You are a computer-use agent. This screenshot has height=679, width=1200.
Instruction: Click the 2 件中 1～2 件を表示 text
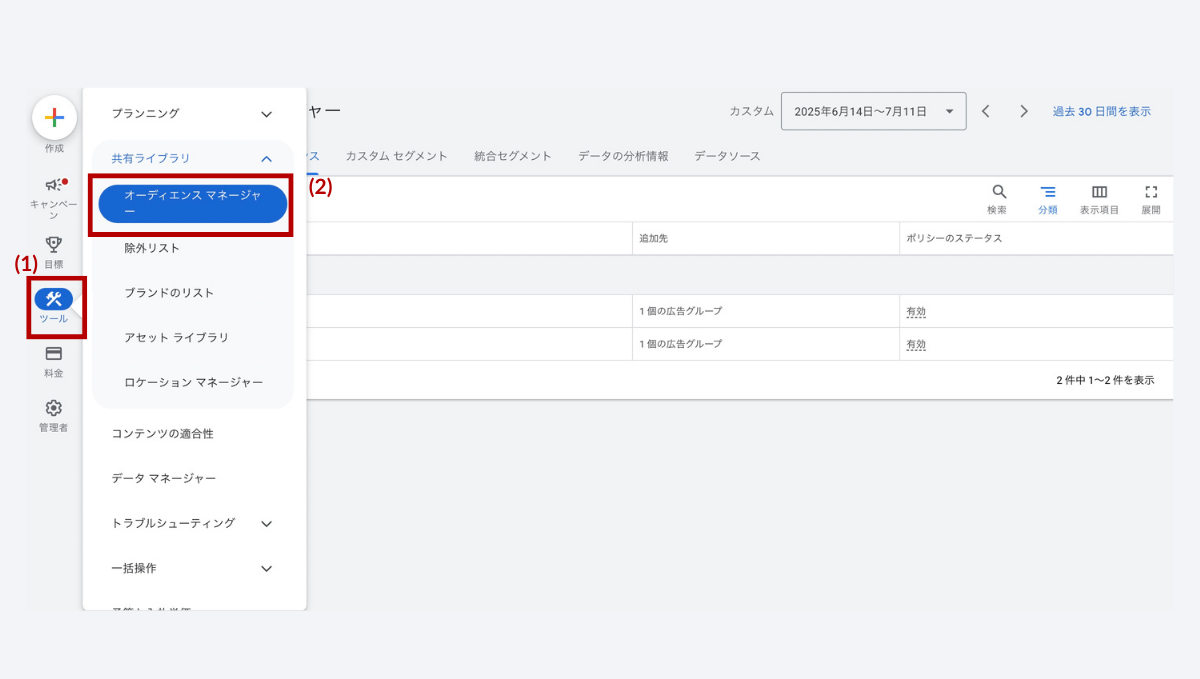point(1105,381)
